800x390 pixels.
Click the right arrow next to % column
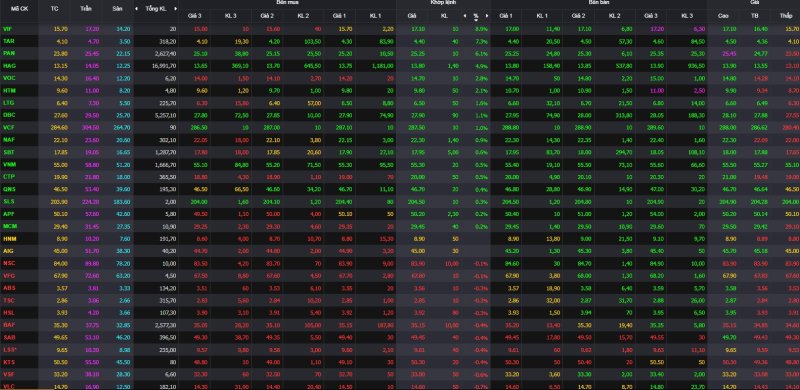coord(486,16)
